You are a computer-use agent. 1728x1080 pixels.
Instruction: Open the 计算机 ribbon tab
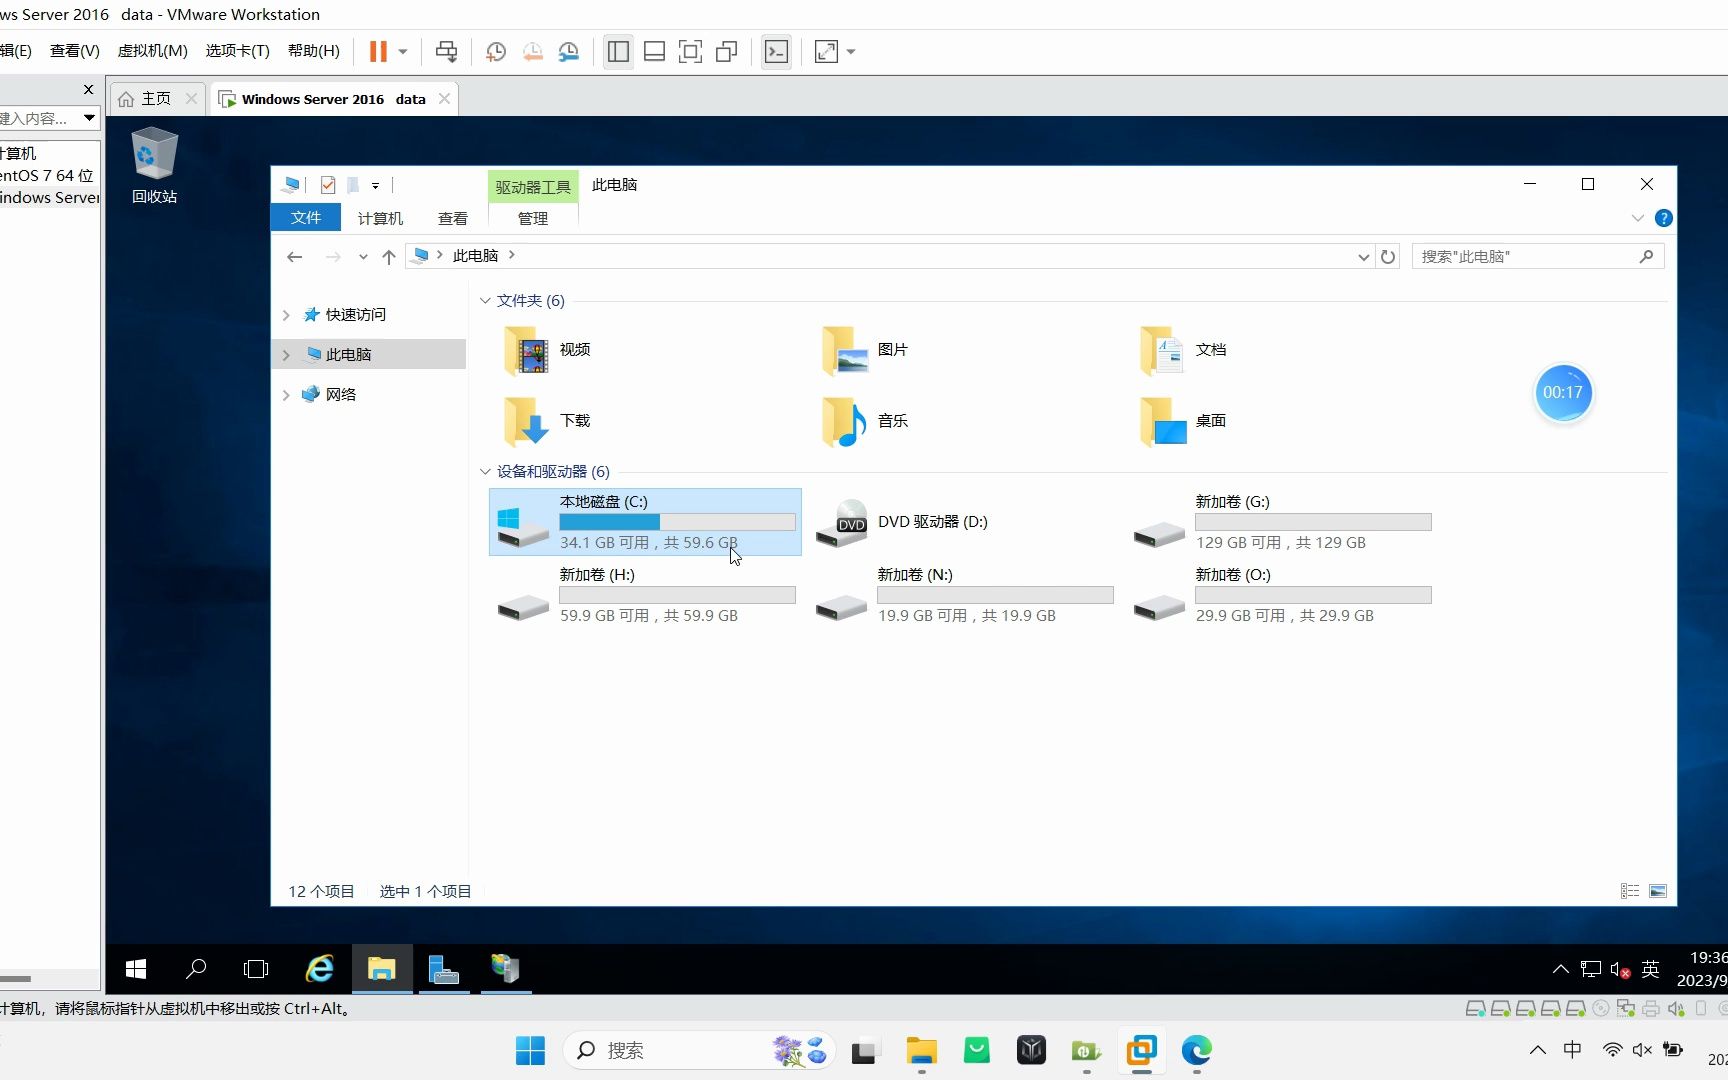380,218
